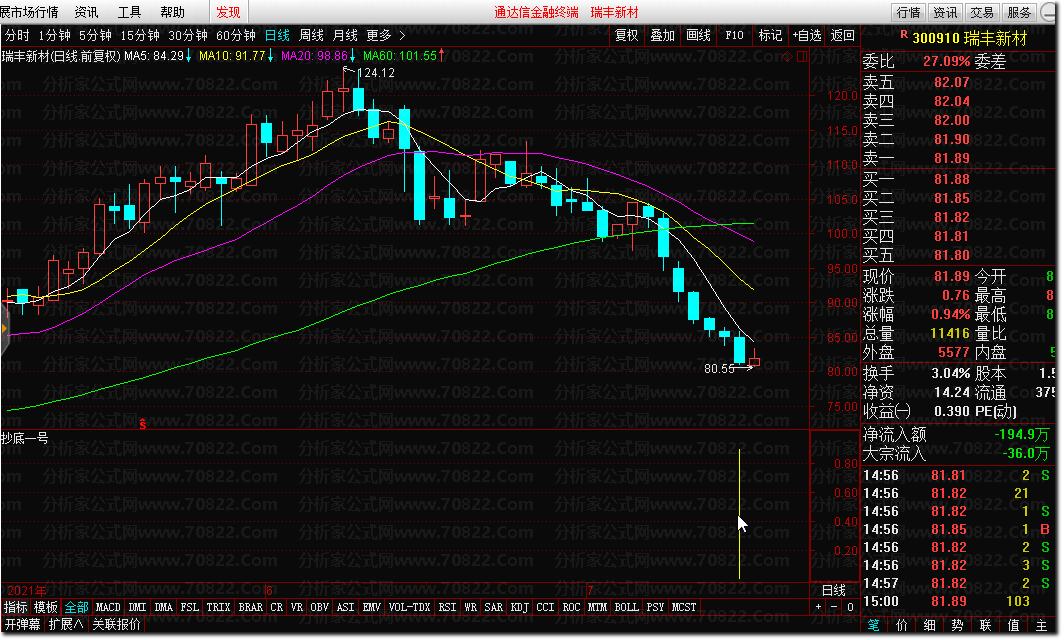Apply the VOL-TDX indicator
1064x640 pixels.
(409, 607)
